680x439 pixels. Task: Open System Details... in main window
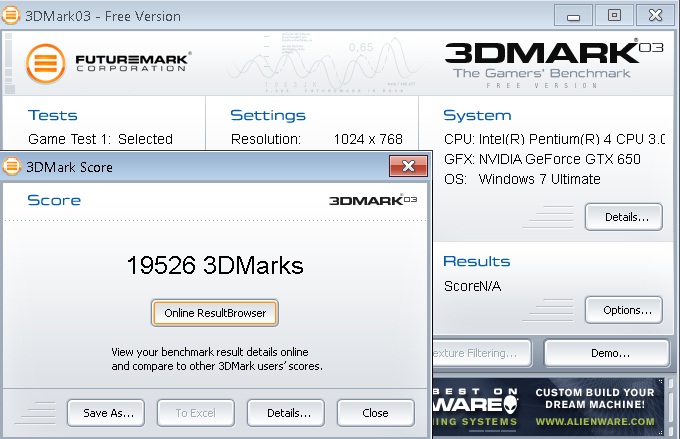[624, 217]
